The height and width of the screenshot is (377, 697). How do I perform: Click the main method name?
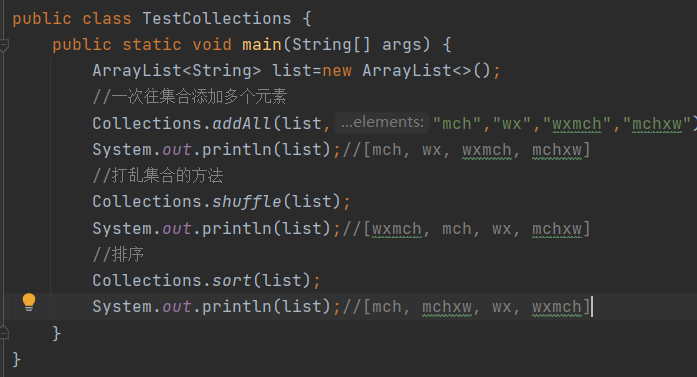coord(261,44)
